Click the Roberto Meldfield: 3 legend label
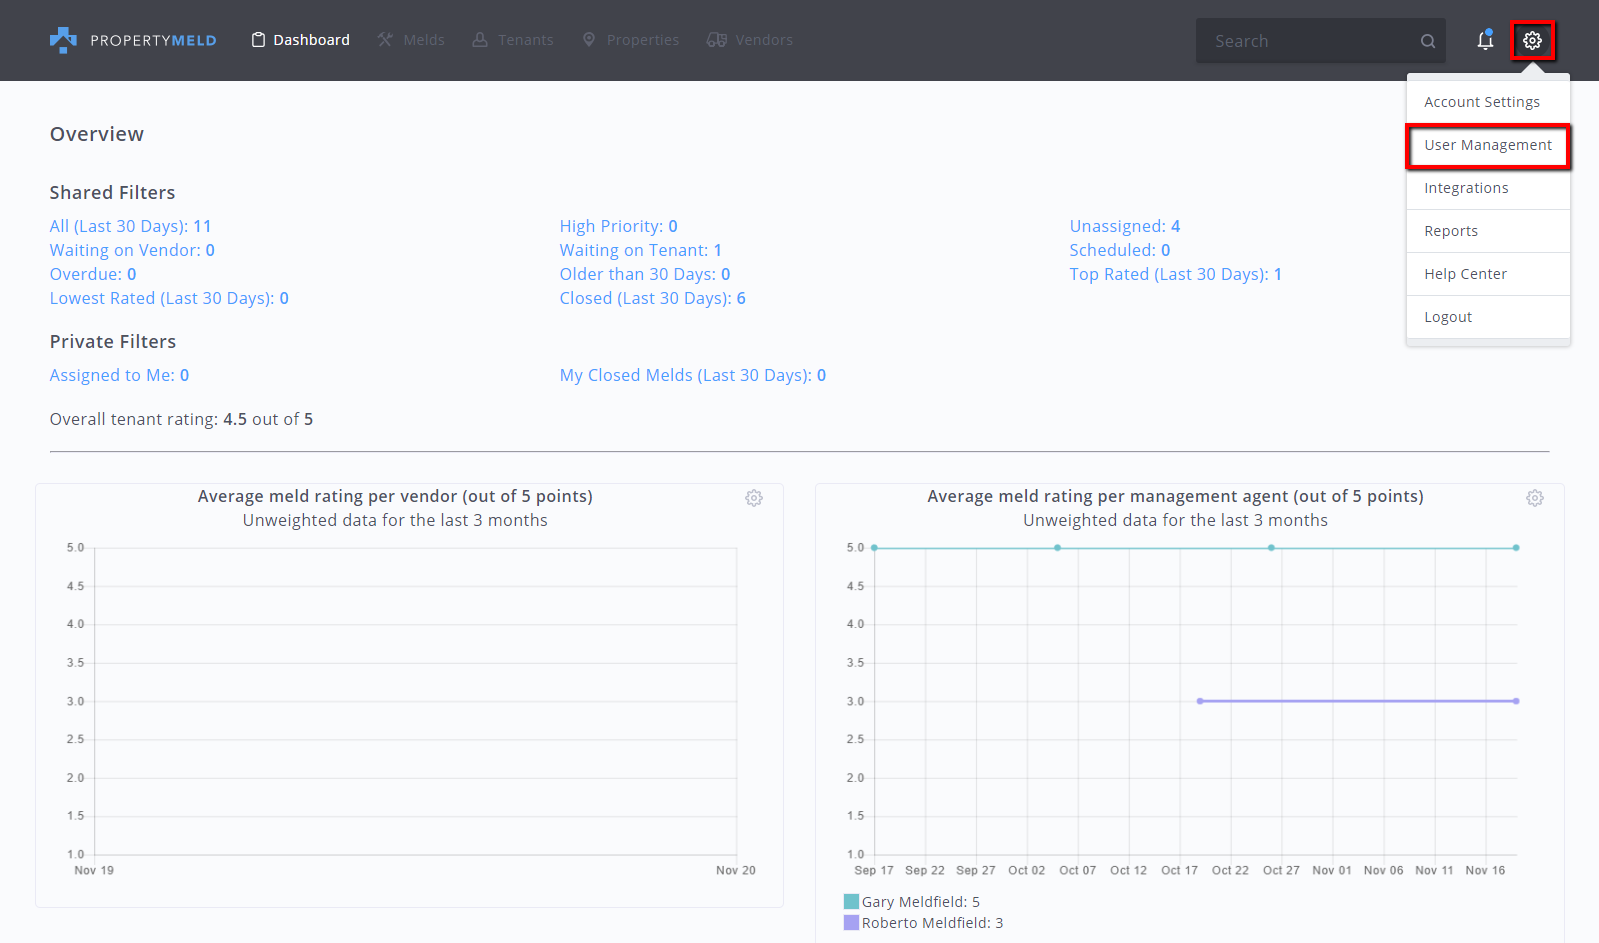 (932, 923)
